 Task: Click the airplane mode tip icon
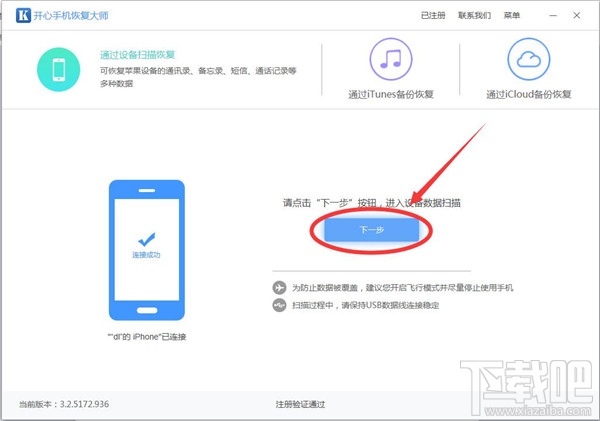coord(279,287)
